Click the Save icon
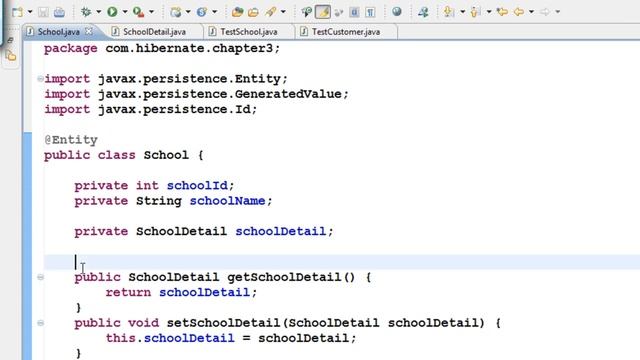The height and width of the screenshot is (360, 640). [43, 12]
